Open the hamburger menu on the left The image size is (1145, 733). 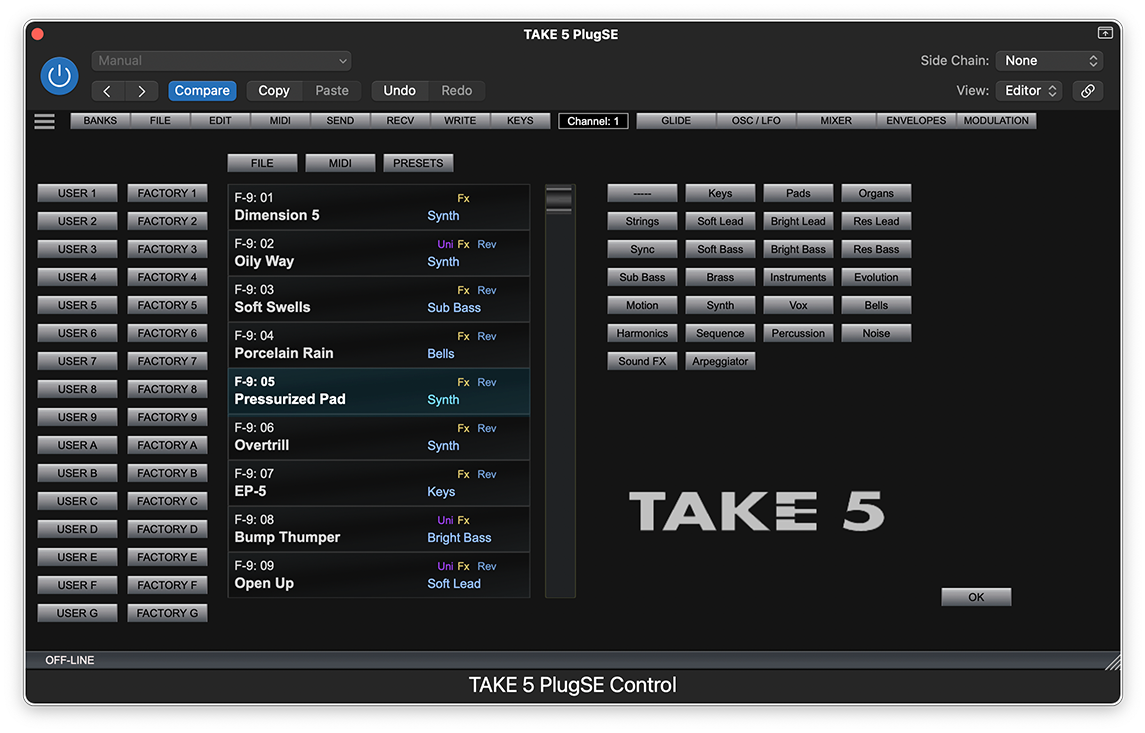pyautogui.click(x=44, y=120)
